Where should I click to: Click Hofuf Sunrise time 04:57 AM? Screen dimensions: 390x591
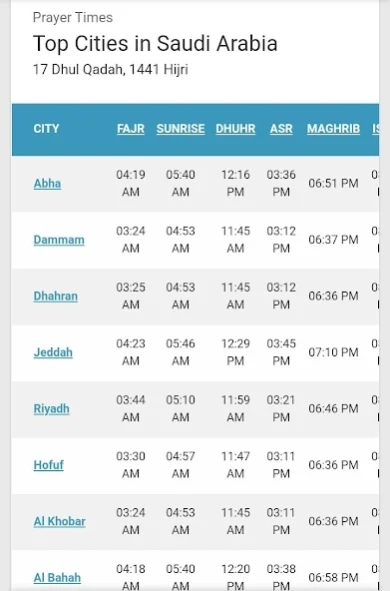[180, 465]
